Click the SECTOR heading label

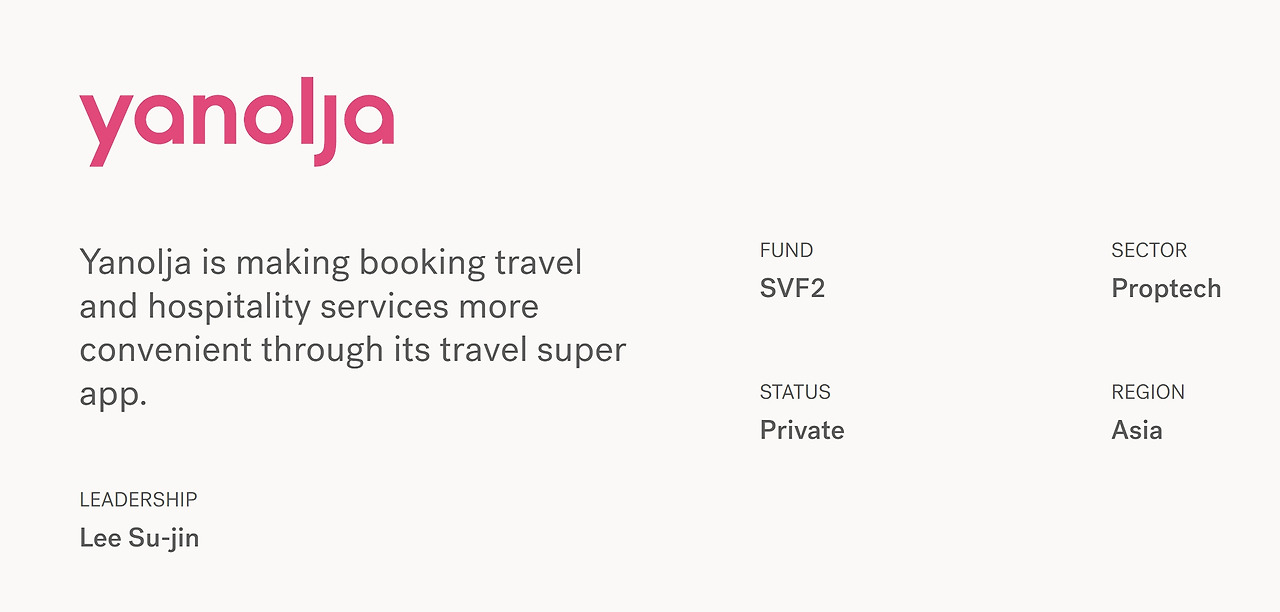(x=1149, y=250)
